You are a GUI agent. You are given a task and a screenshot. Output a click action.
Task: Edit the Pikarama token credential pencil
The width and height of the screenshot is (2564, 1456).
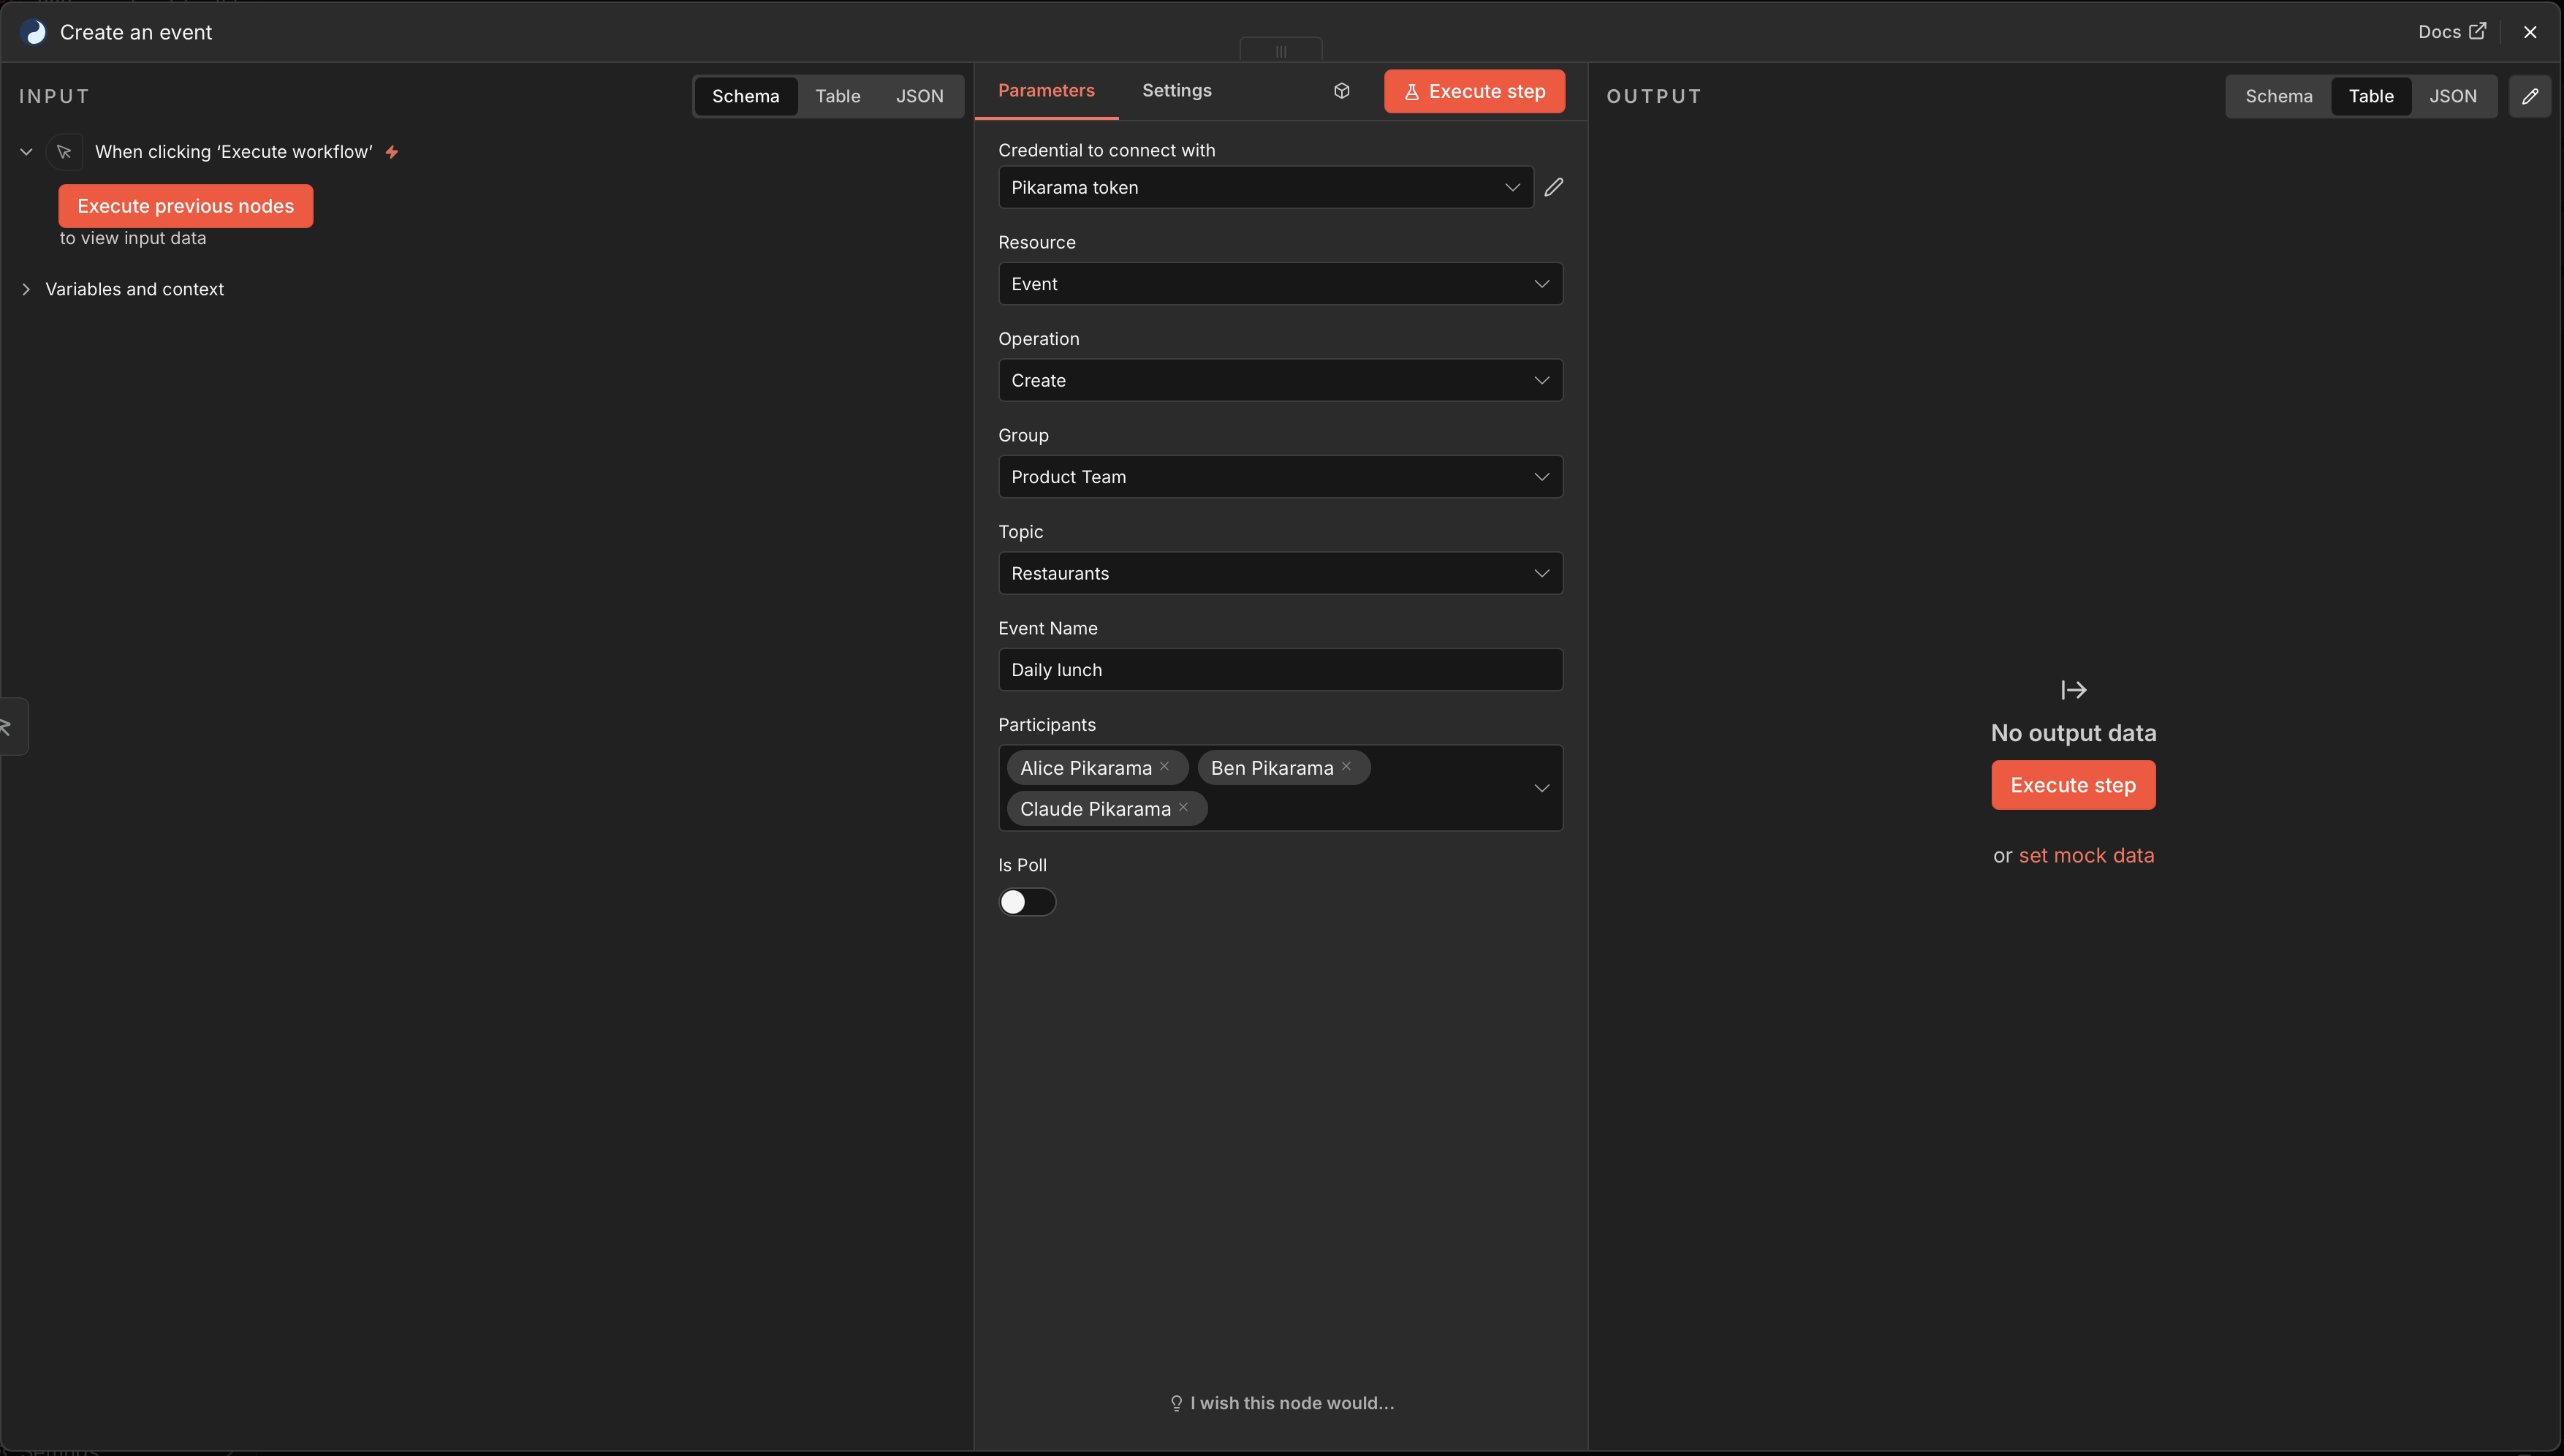pyautogui.click(x=1553, y=187)
